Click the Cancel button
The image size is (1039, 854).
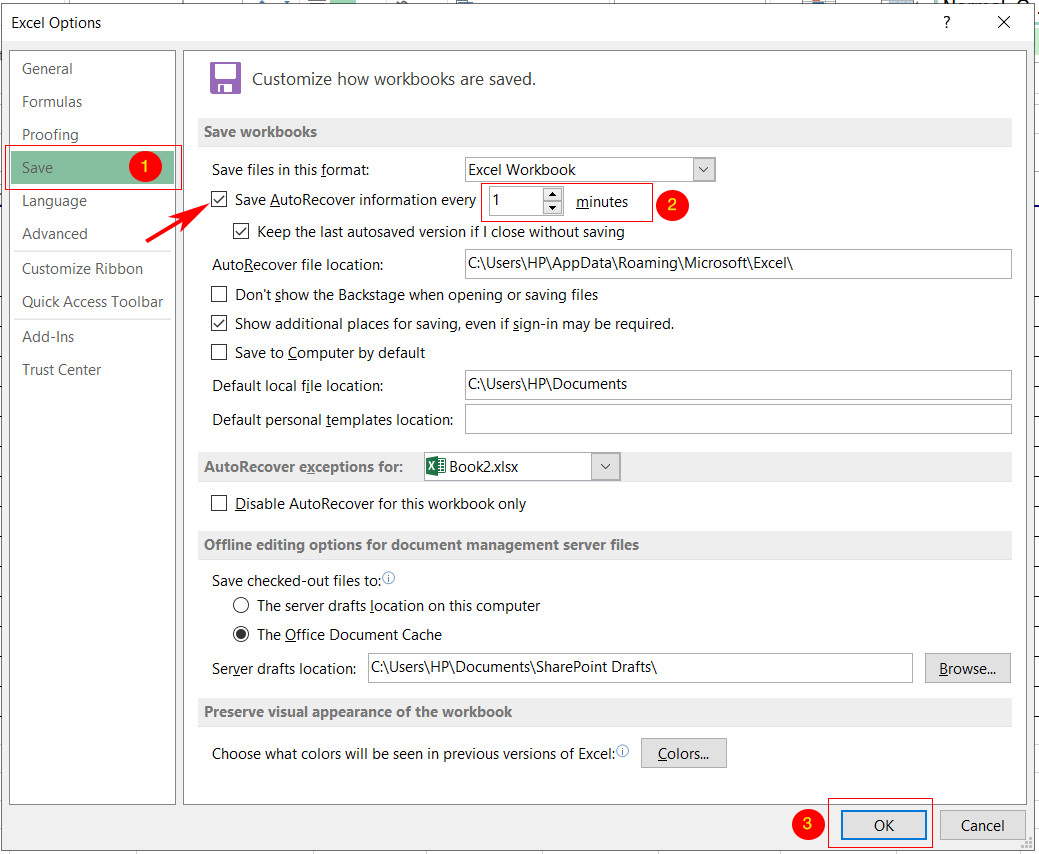tap(982, 825)
